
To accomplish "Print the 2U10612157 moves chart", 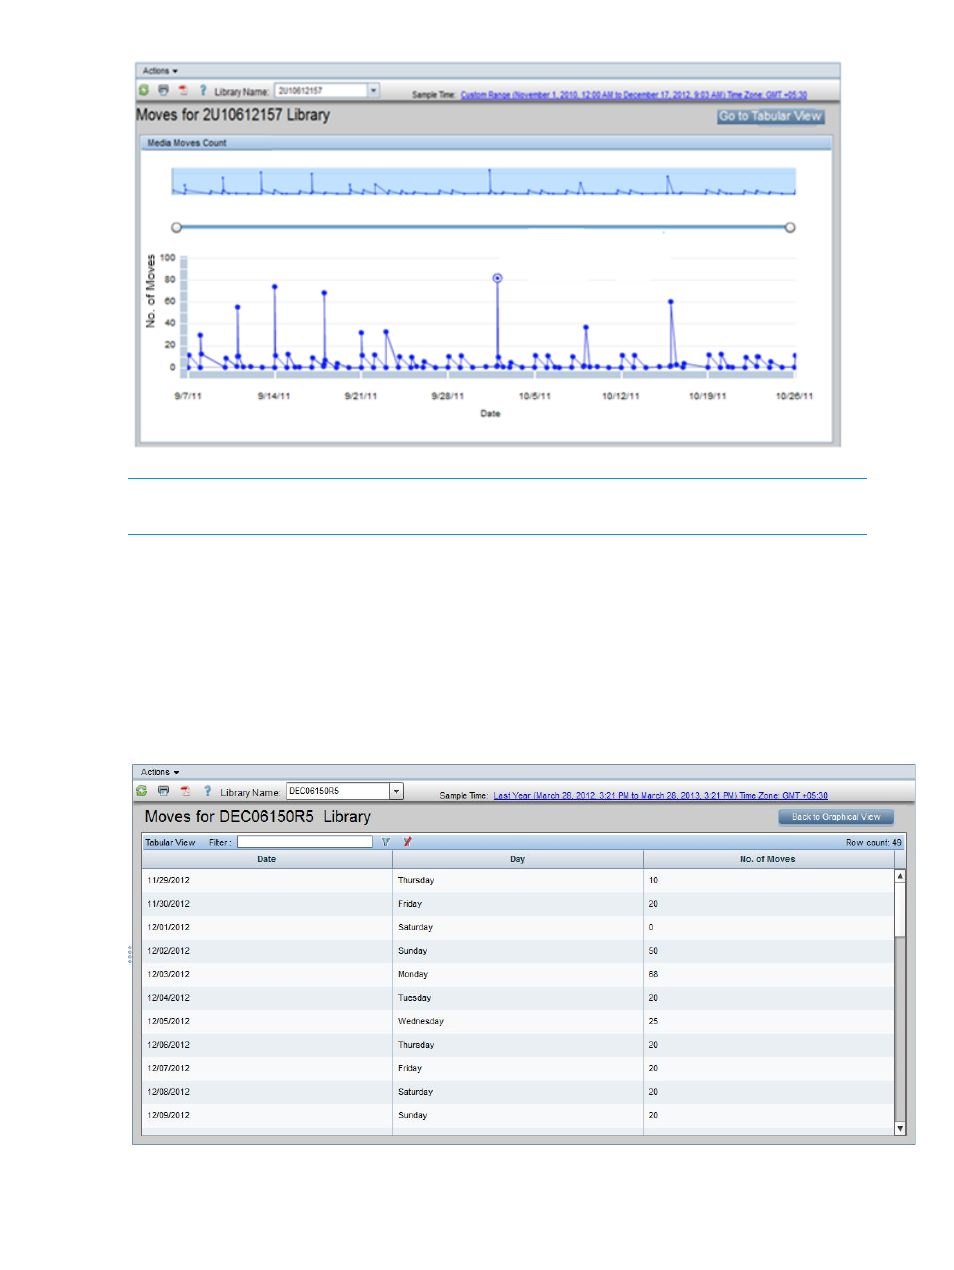I will [164, 91].
